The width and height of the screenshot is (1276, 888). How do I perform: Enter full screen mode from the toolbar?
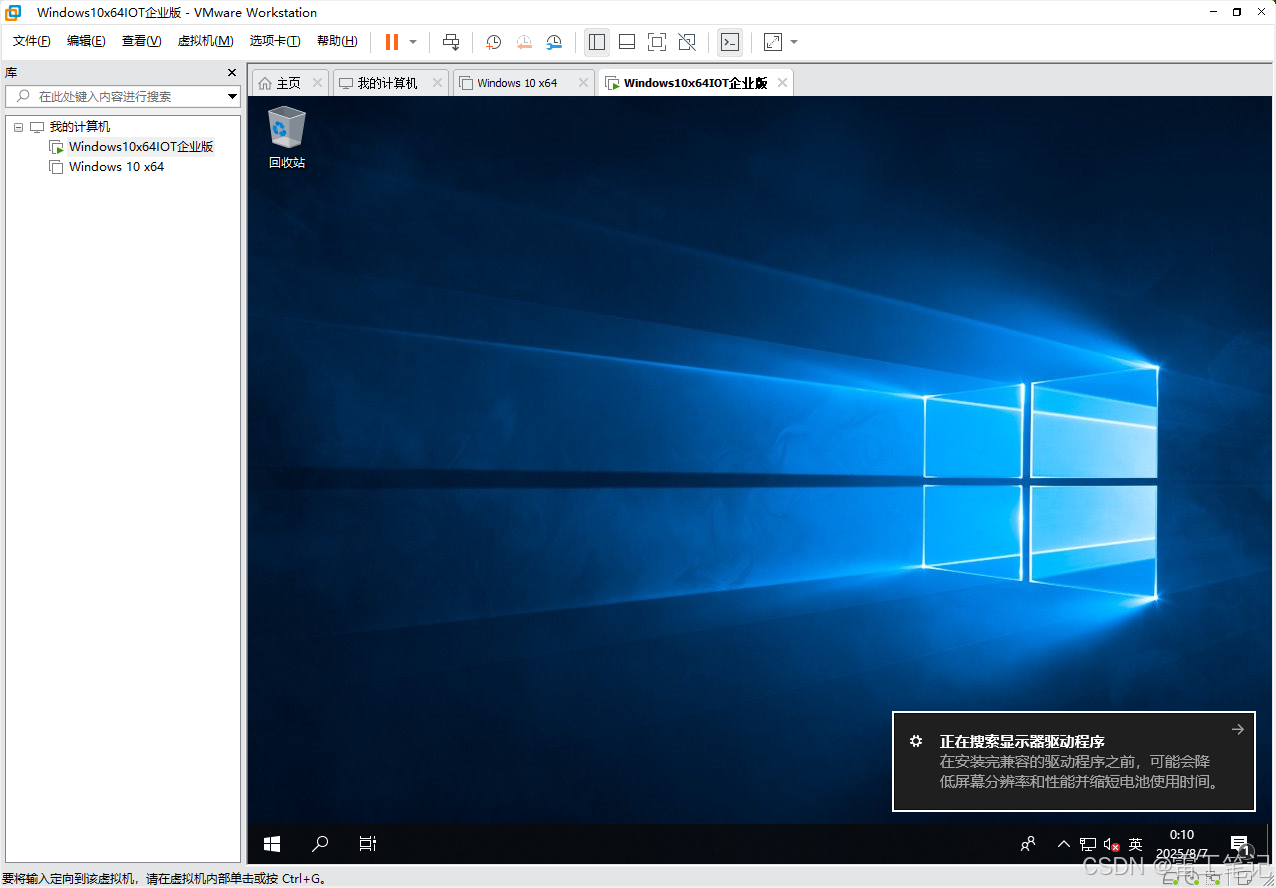(x=657, y=42)
